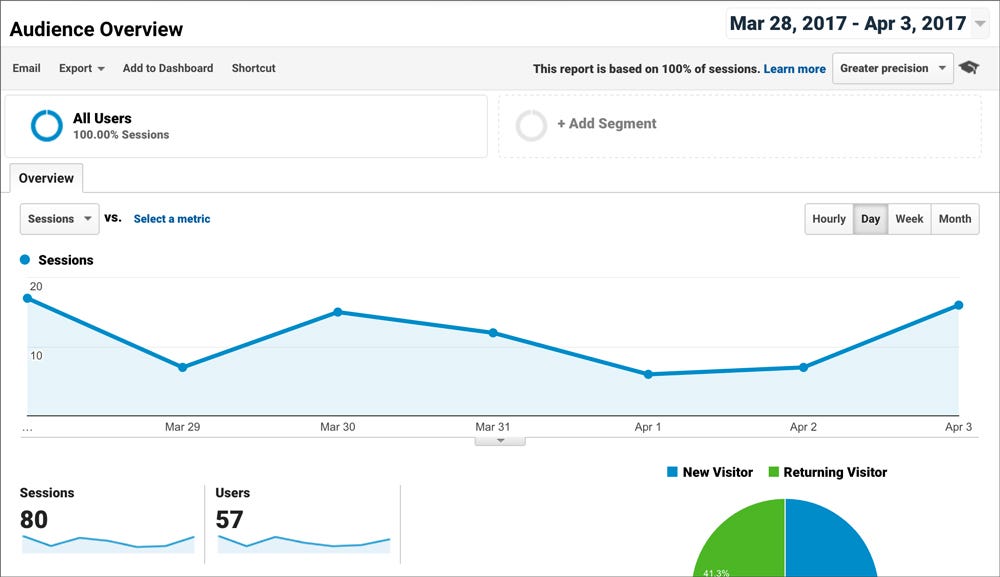Image resolution: width=1000 pixels, height=577 pixels.
Task: Switch chart to Week view
Action: coord(909,219)
